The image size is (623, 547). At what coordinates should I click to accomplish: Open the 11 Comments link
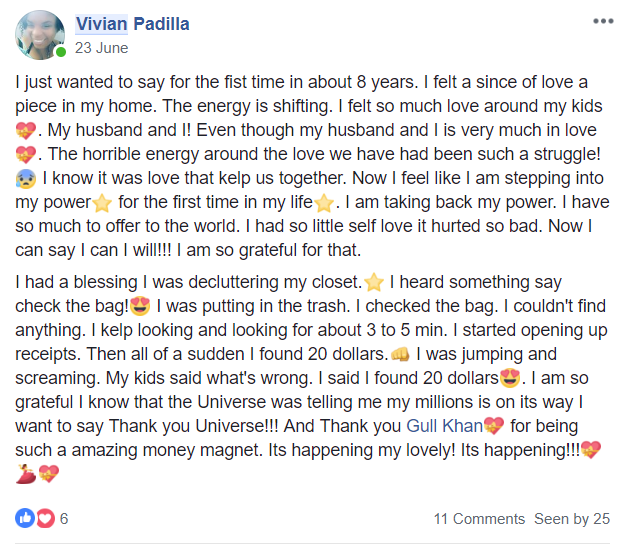(479, 519)
